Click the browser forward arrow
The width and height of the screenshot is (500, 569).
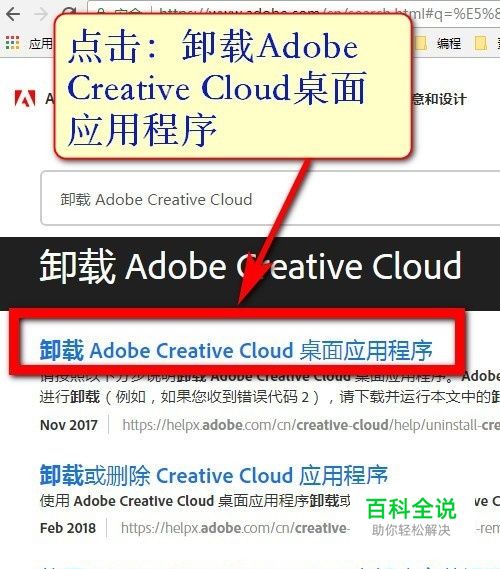pos(41,14)
